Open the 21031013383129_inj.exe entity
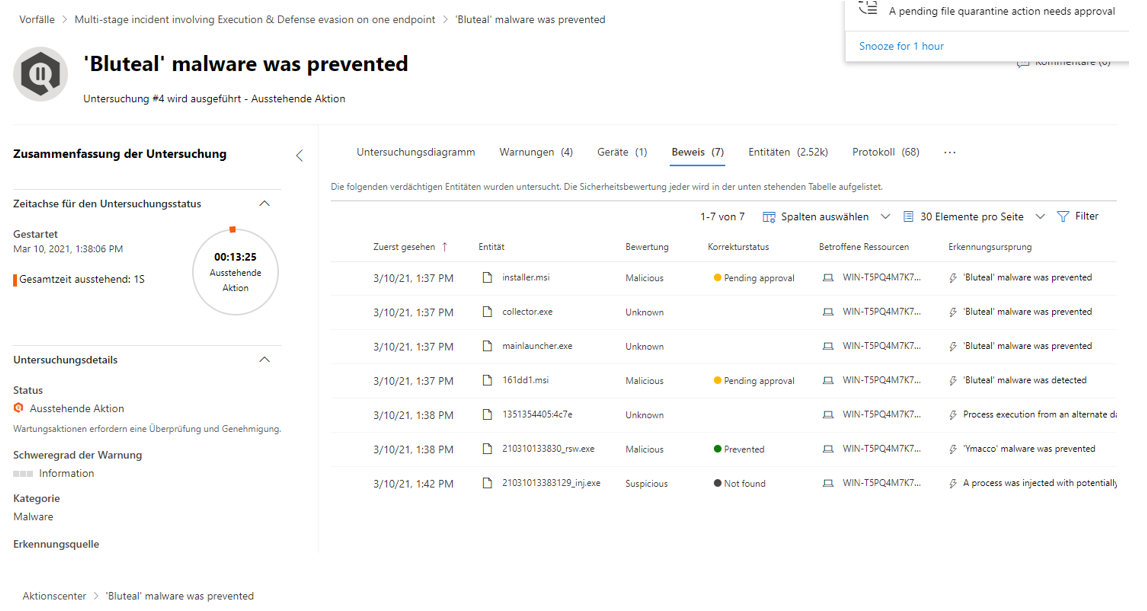The width and height of the screenshot is (1147, 611). pos(551,483)
